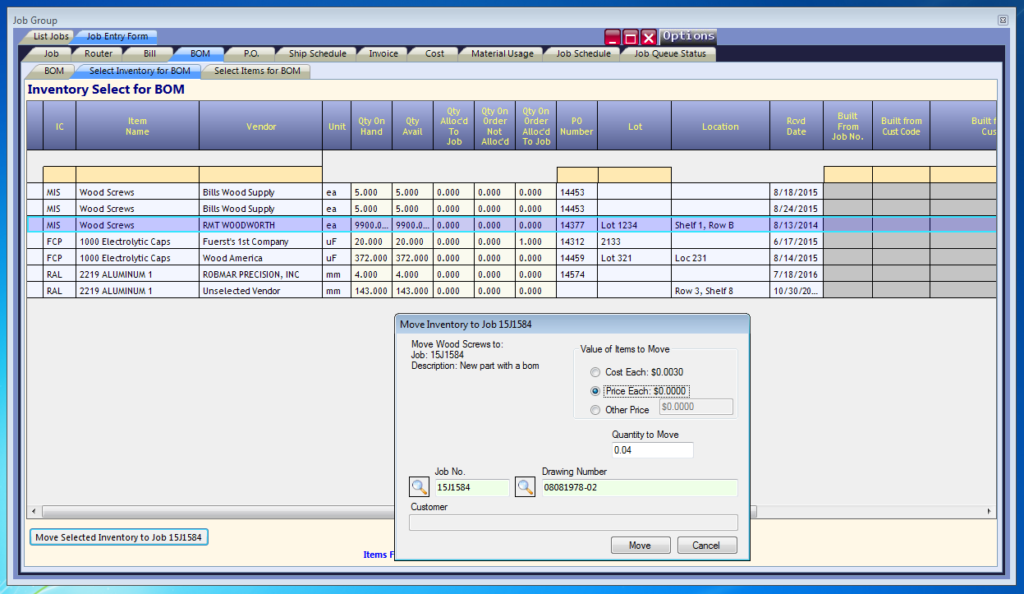Image resolution: width=1024 pixels, height=594 pixels.
Task: Sort by the Rcvd Date column header
Action: pyautogui.click(x=796, y=126)
